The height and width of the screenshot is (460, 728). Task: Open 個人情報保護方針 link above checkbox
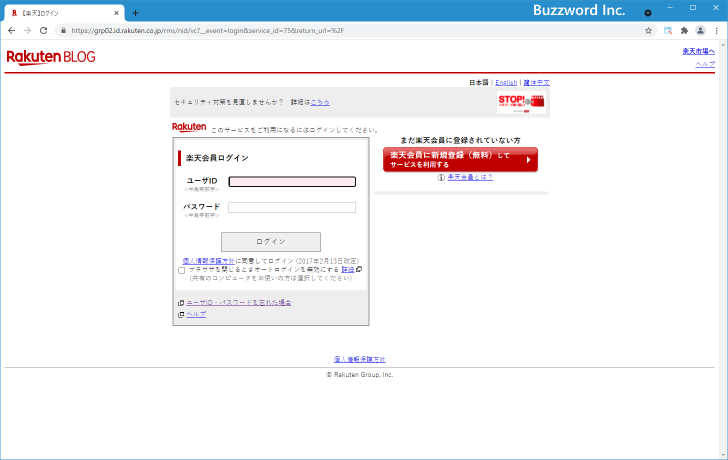pyautogui.click(x=208, y=261)
